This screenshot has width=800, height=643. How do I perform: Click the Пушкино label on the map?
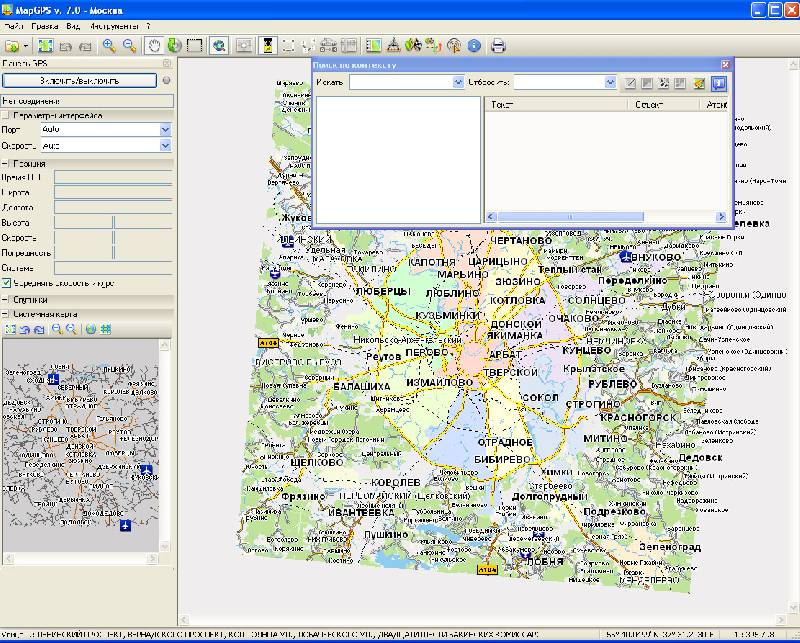tap(386, 534)
